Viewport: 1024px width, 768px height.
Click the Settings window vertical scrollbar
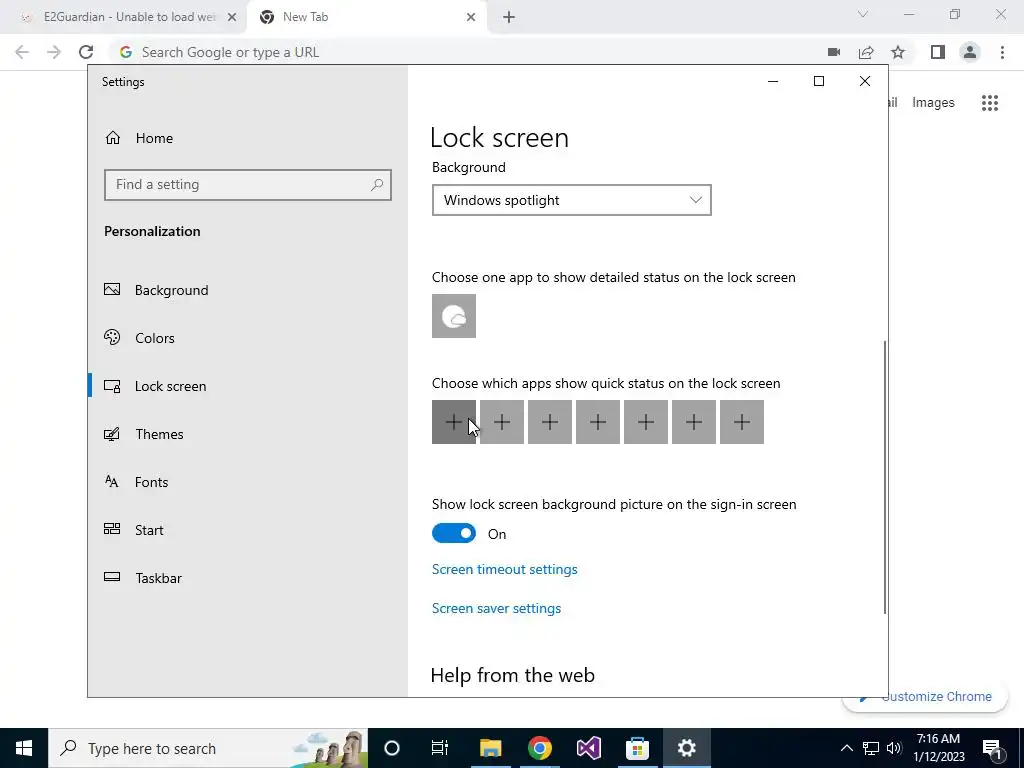pos(885,477)
